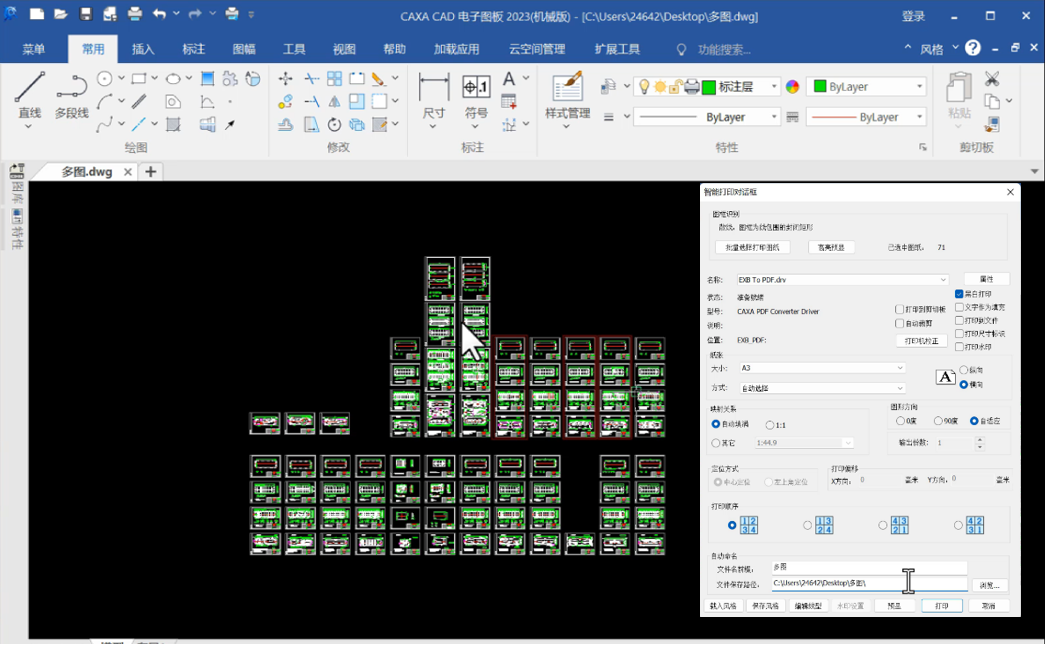The height and width of the screenshot is (645, 1045).
Task: Select the 90度 rotation radio button
Action: click(x=938, y=420)
